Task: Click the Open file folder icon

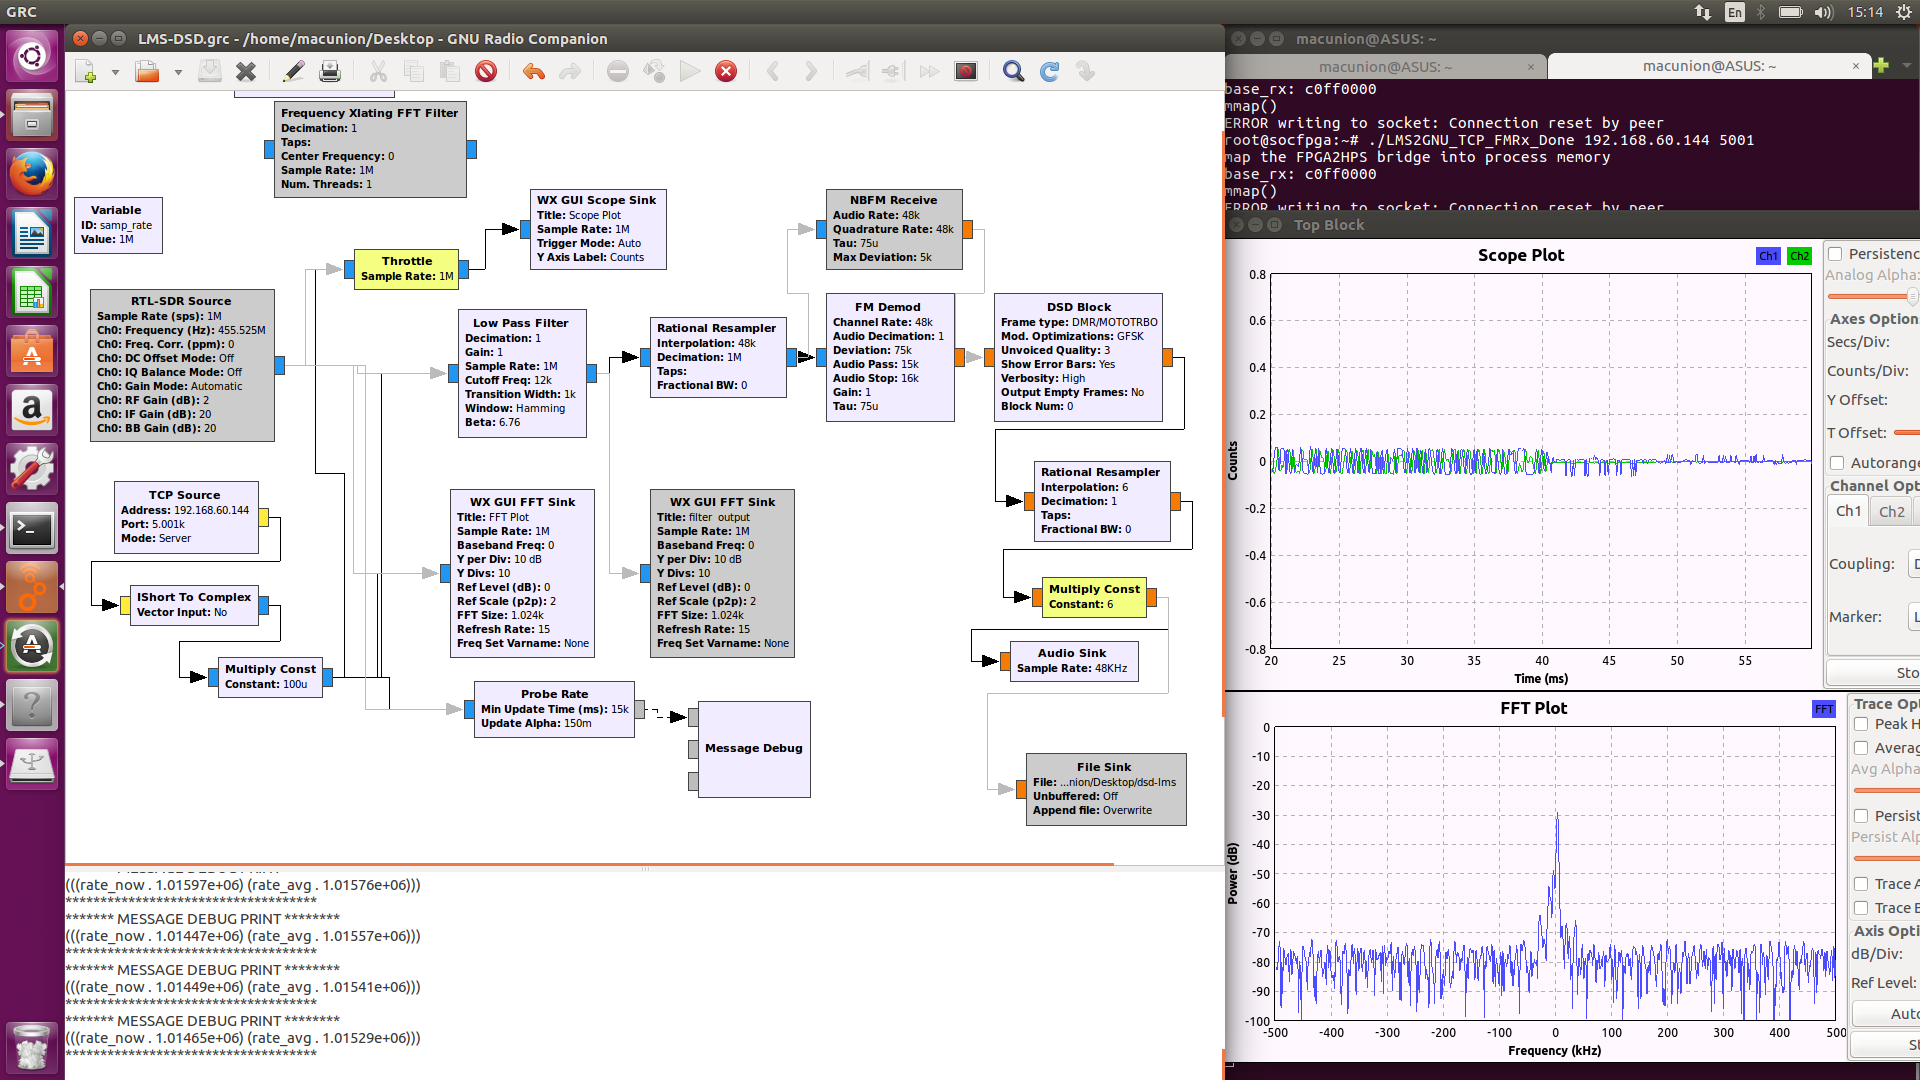Action: click(x=147, y=72)
